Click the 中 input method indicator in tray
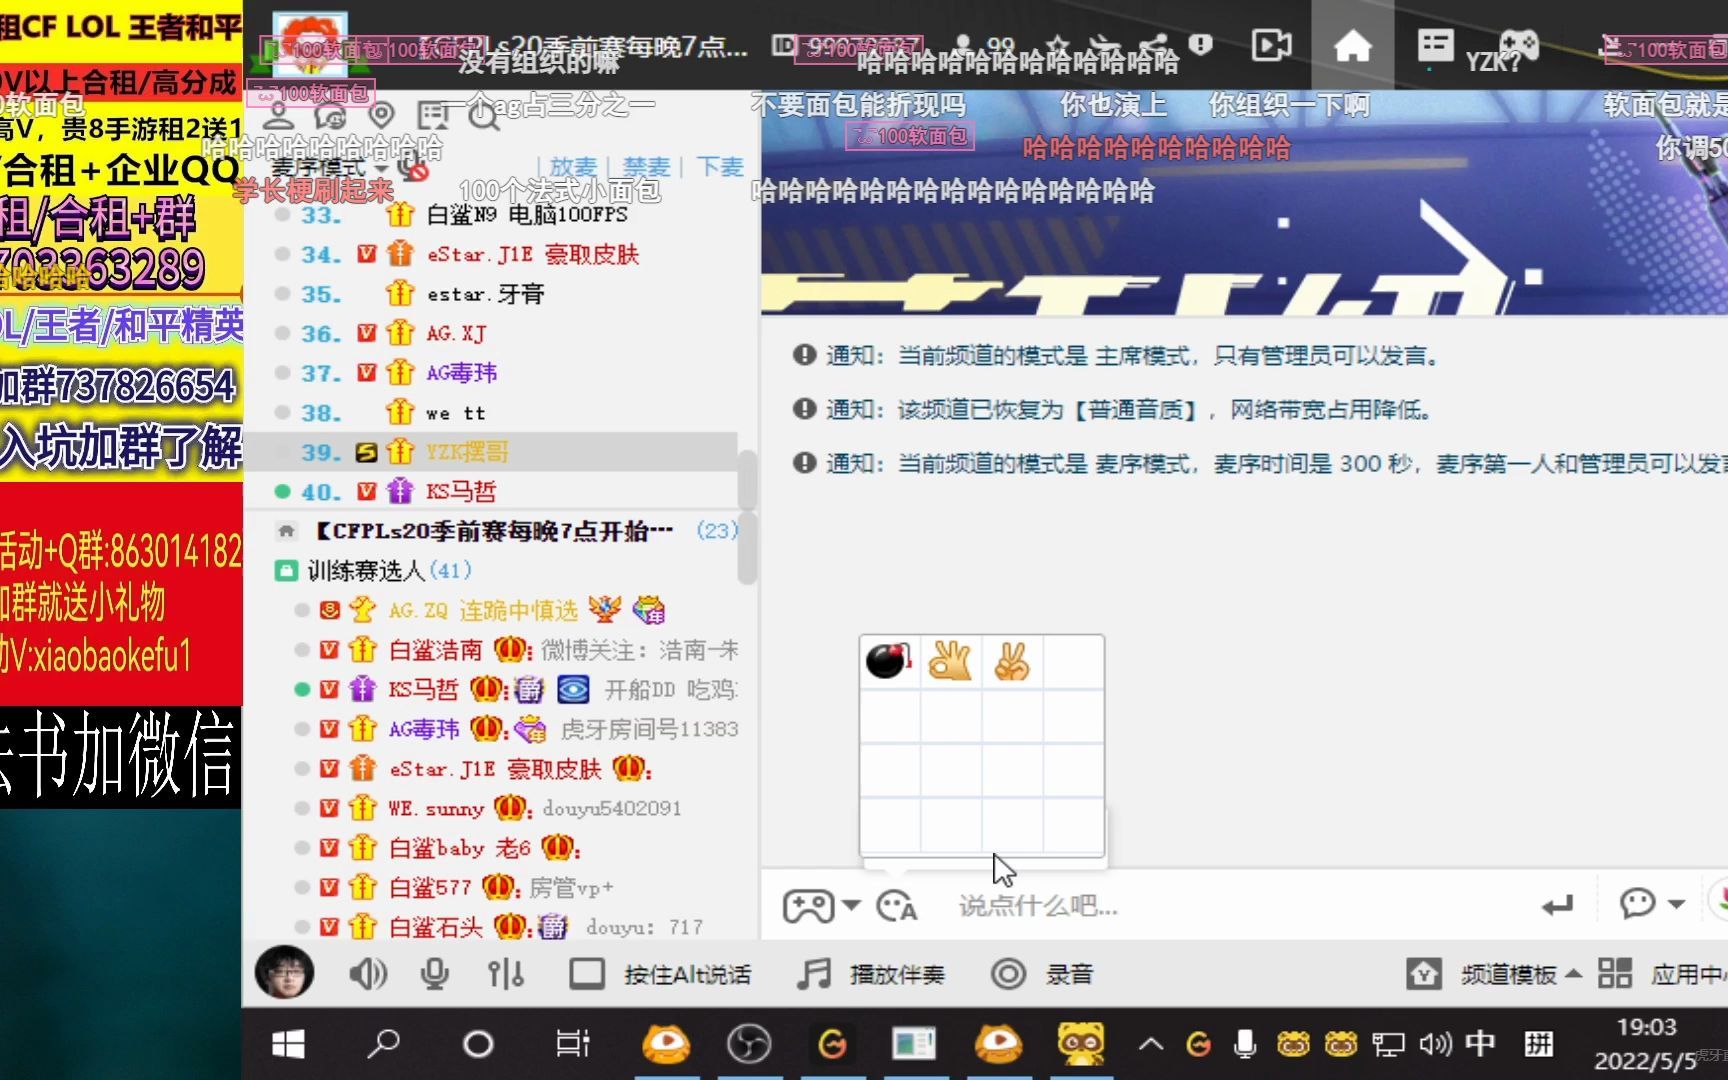The height and width of the screenshot is (1080, 1728). pyautogui.click(x=1480, y=1044)
